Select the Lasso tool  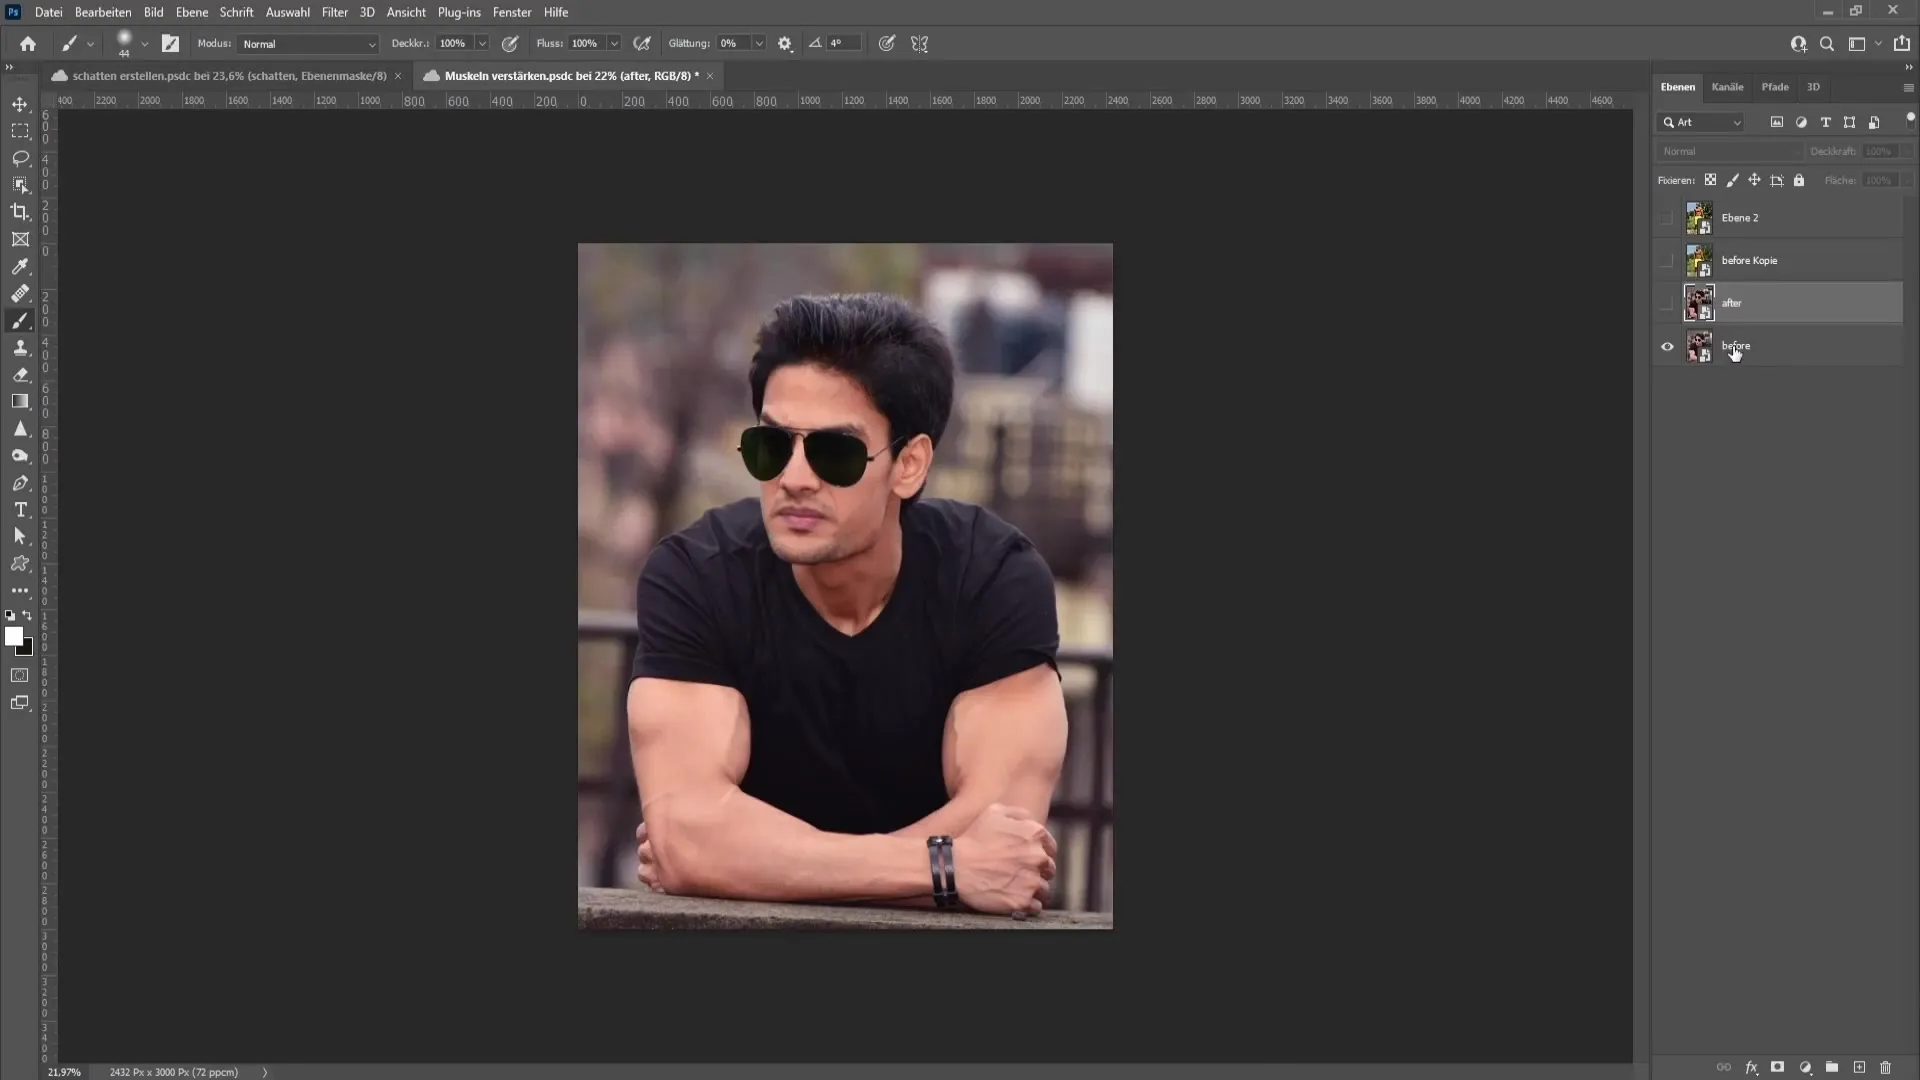click(20, 157)
